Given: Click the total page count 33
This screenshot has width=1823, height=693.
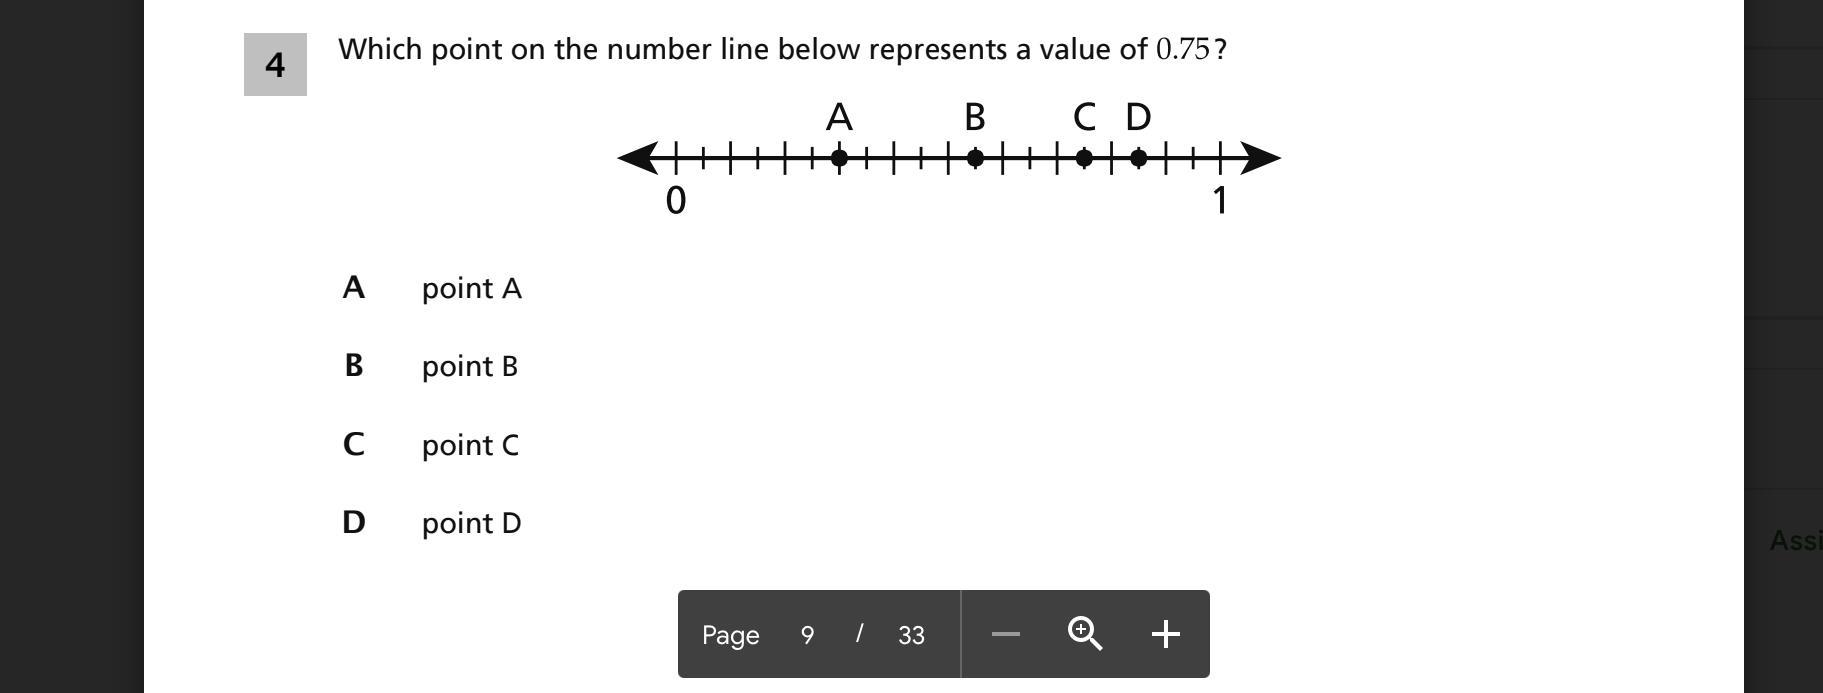Looking at the screenshot, I should (x=911, y=635).
